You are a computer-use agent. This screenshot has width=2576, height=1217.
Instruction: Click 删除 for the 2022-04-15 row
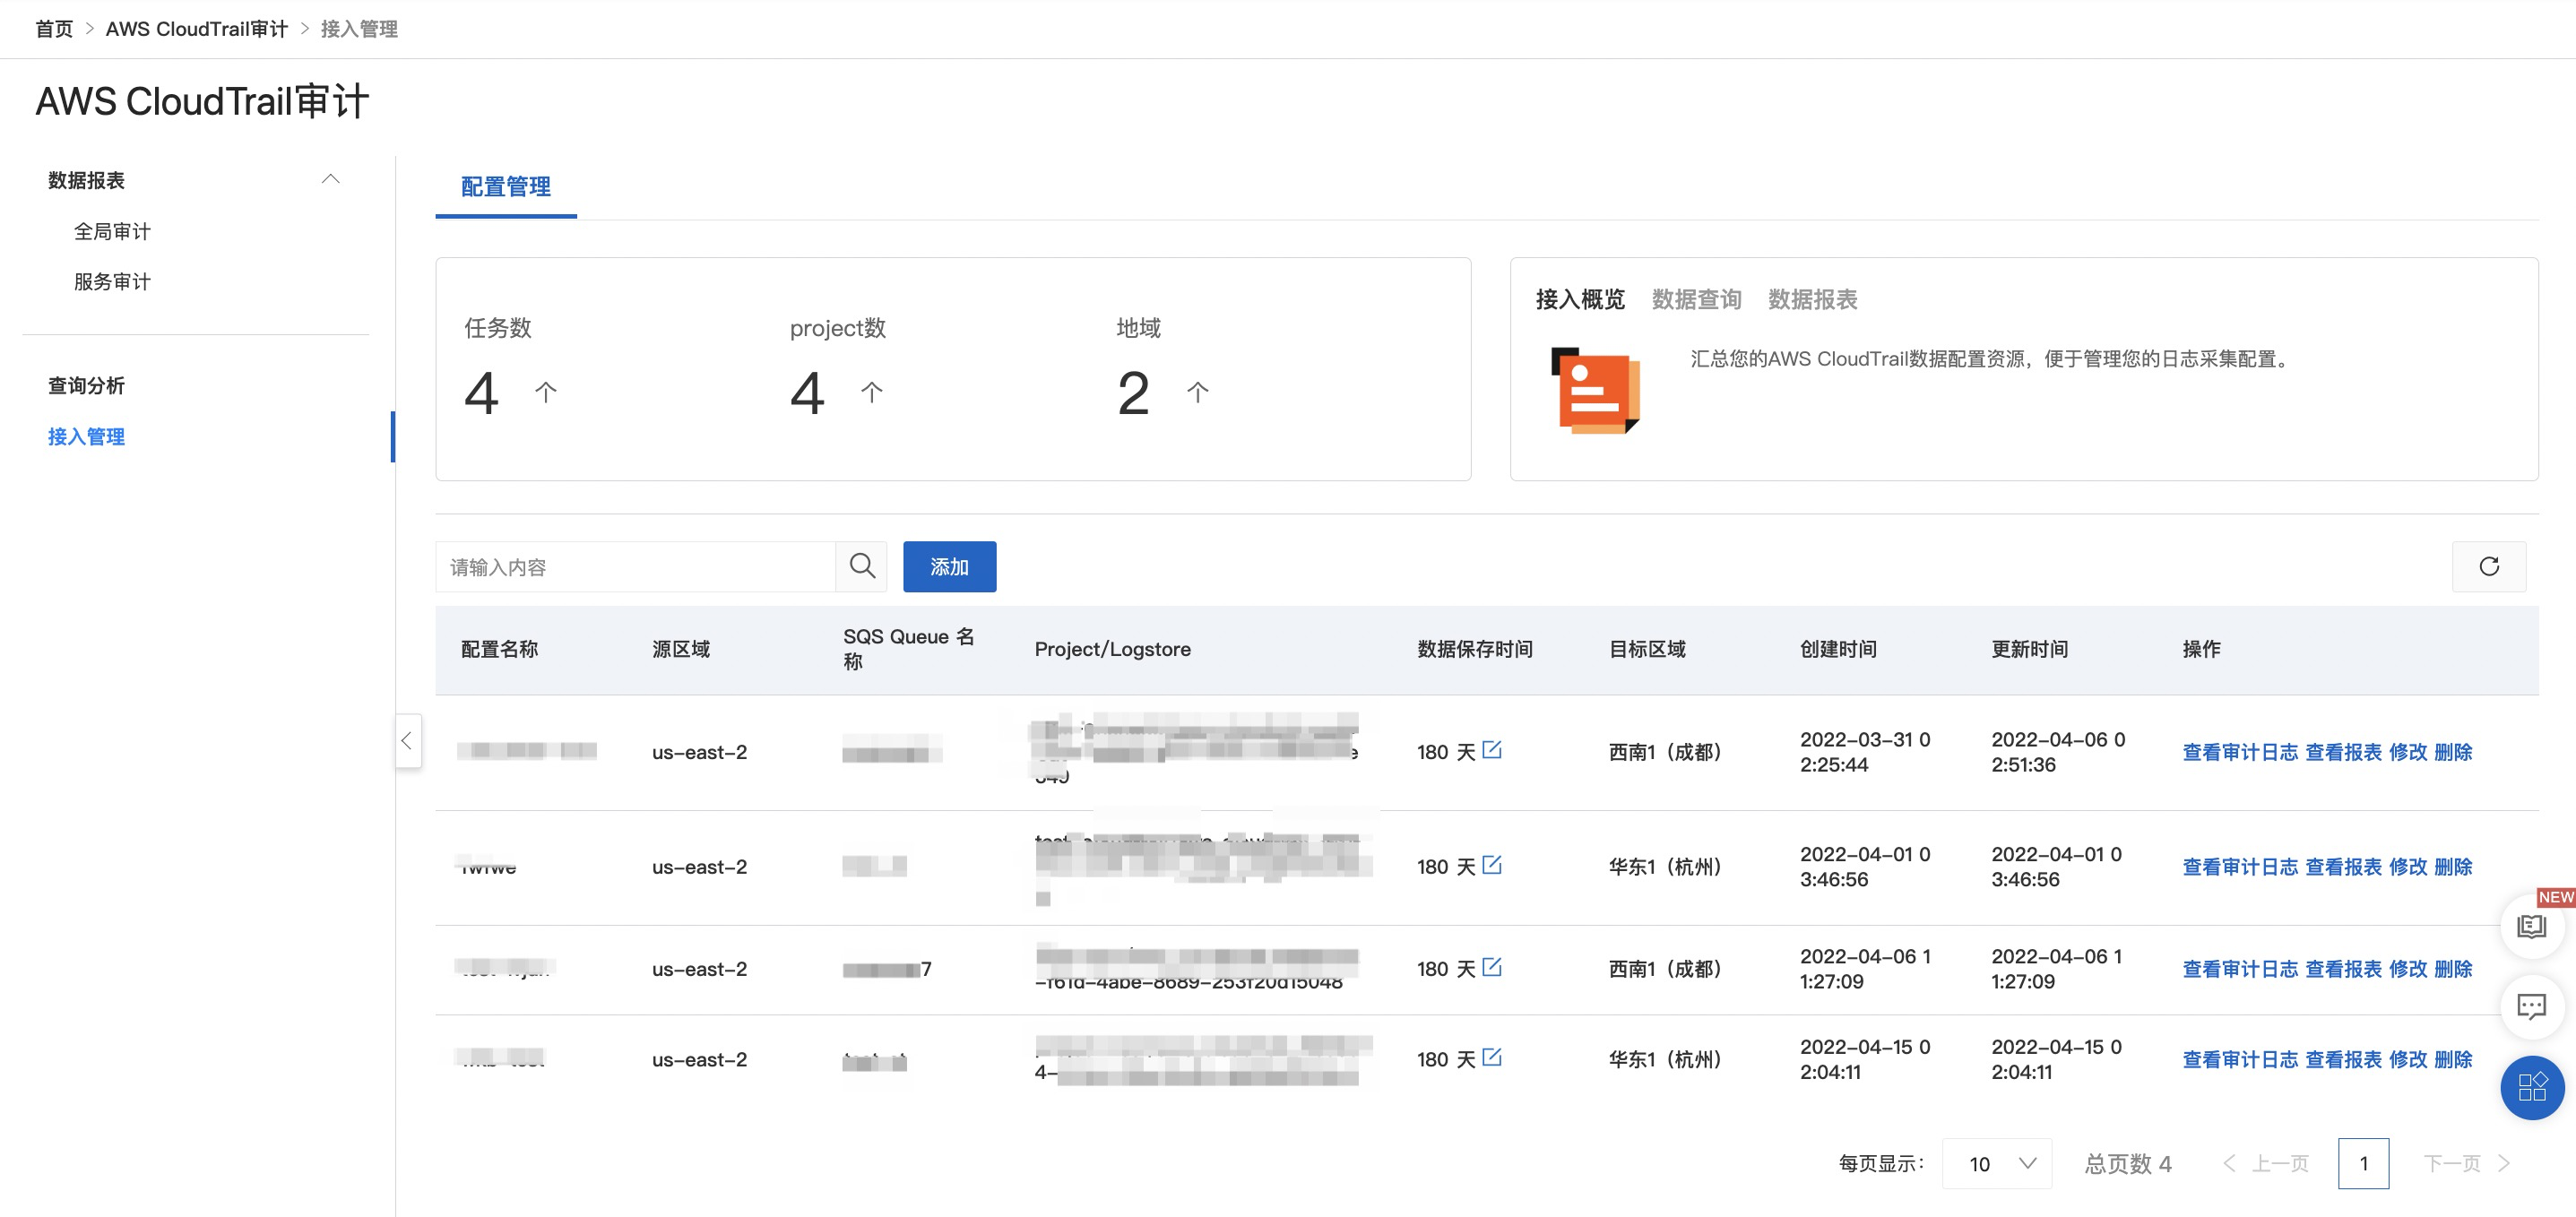2453,1059
